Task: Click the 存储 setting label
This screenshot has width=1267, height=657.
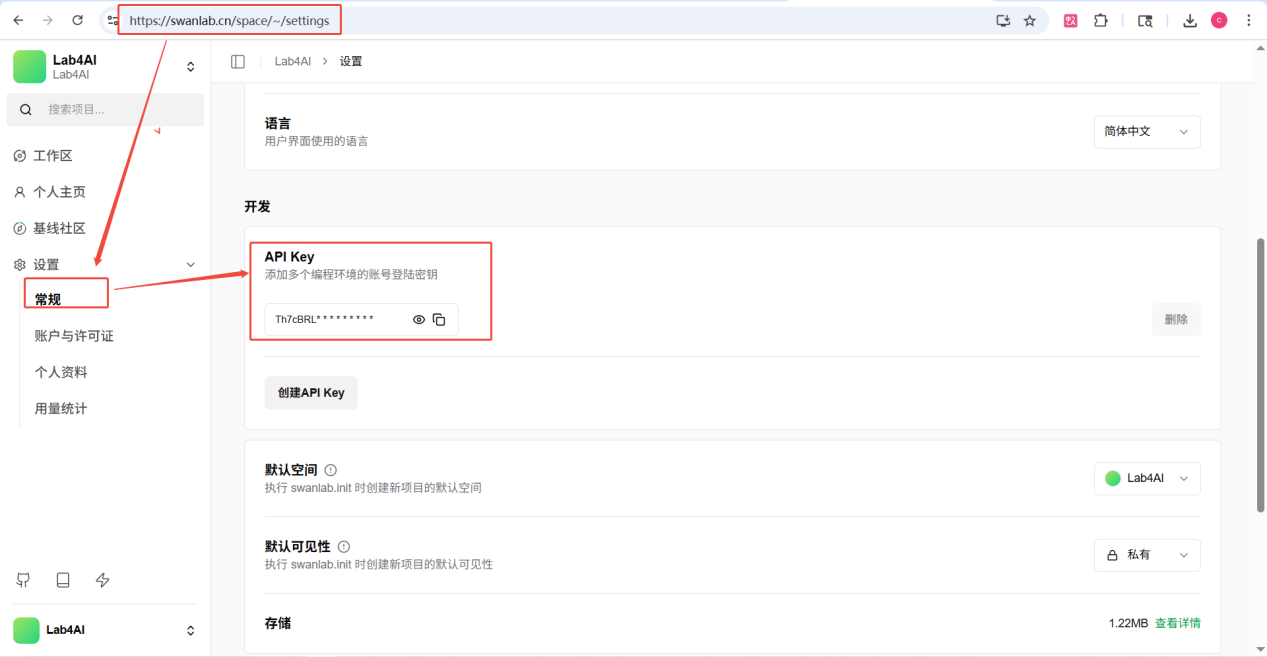Action: (278, 623)
